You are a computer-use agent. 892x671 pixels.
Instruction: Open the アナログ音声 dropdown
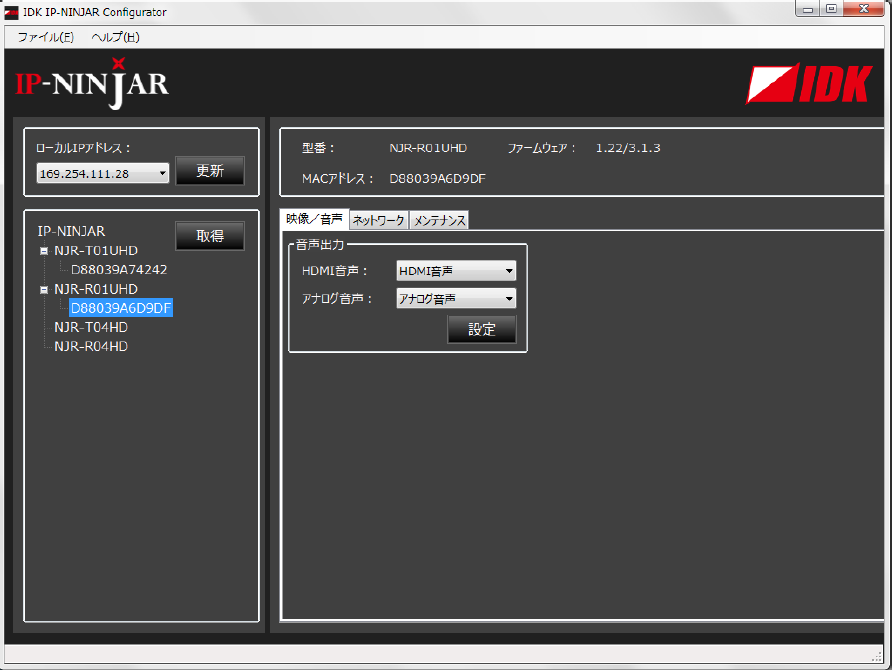(456, 299)
